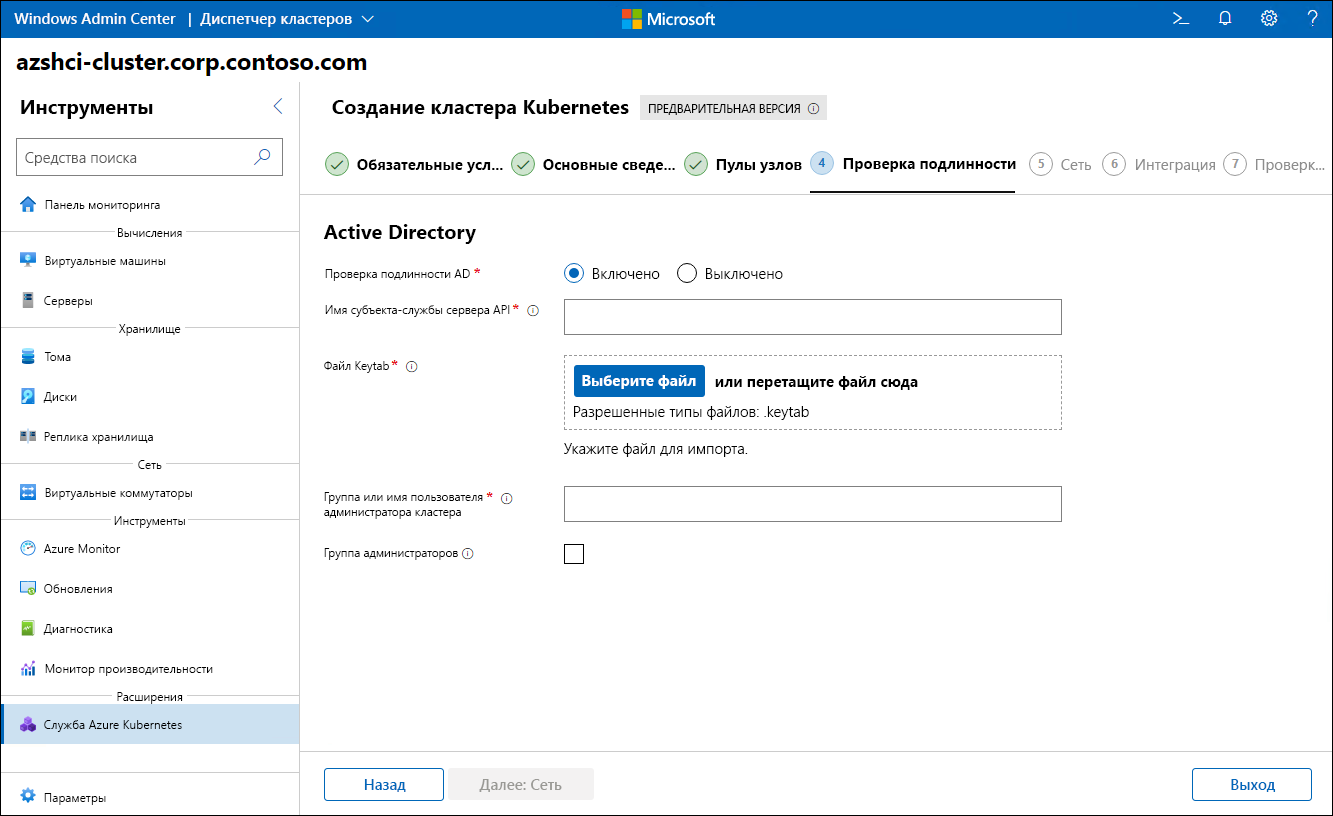Go to the Обязательные условия step
The width and height of the screenshot is (1333, 816).
coord(415,164)
